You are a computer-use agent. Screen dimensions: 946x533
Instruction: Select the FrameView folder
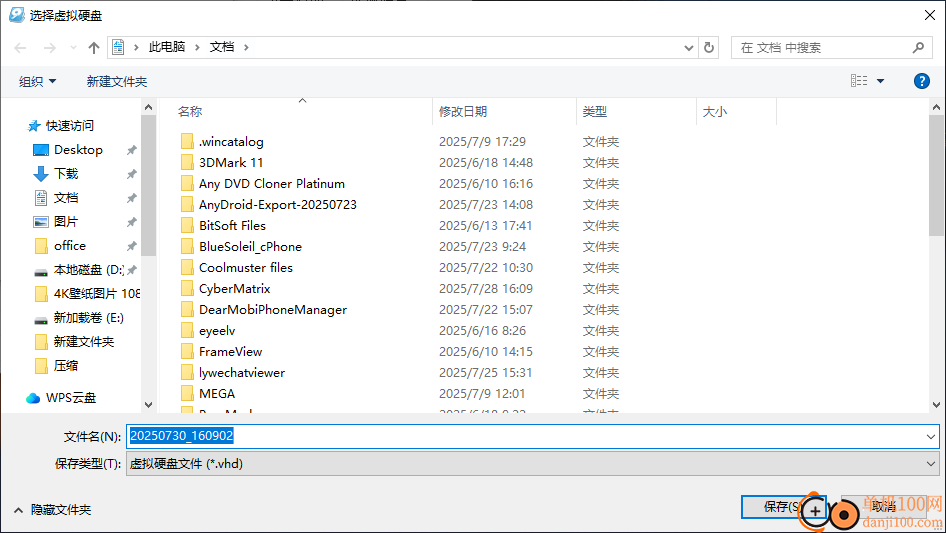point(230,352)
